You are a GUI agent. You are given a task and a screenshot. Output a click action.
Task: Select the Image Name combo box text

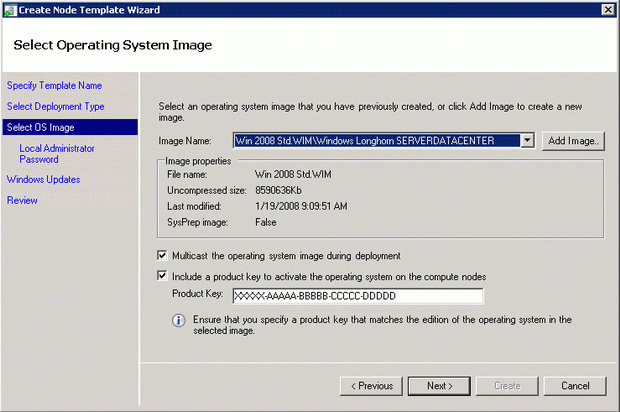point(376,141)
